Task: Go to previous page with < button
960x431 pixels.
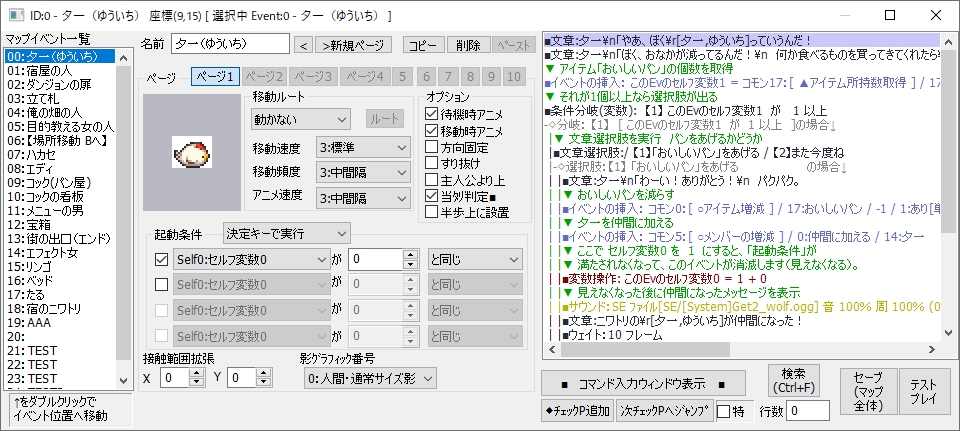Action: click(303, 45)
